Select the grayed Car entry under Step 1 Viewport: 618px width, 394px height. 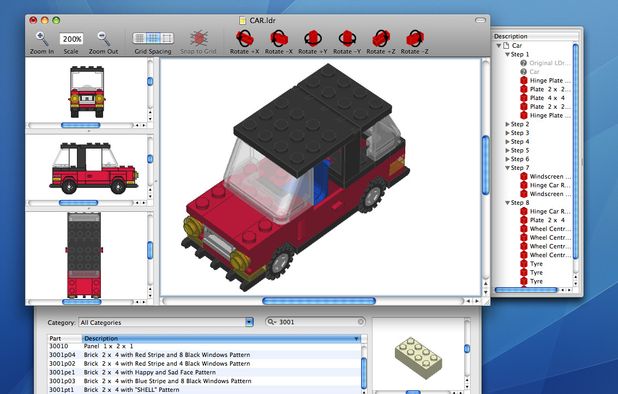[534, 72]
